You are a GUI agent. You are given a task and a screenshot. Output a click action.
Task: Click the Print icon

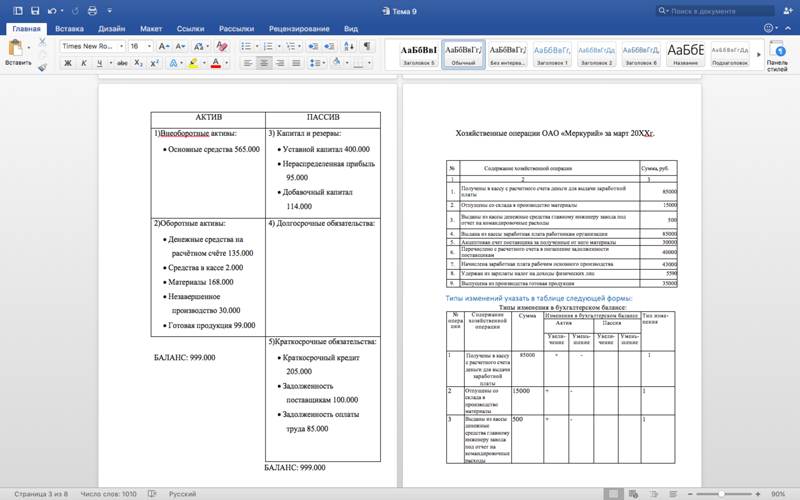(x=92, y=11)
